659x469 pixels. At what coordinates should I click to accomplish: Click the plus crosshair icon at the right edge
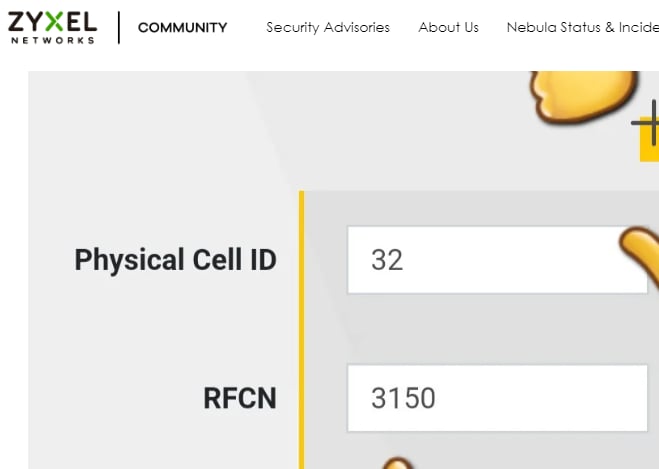[x=647, y=122]
